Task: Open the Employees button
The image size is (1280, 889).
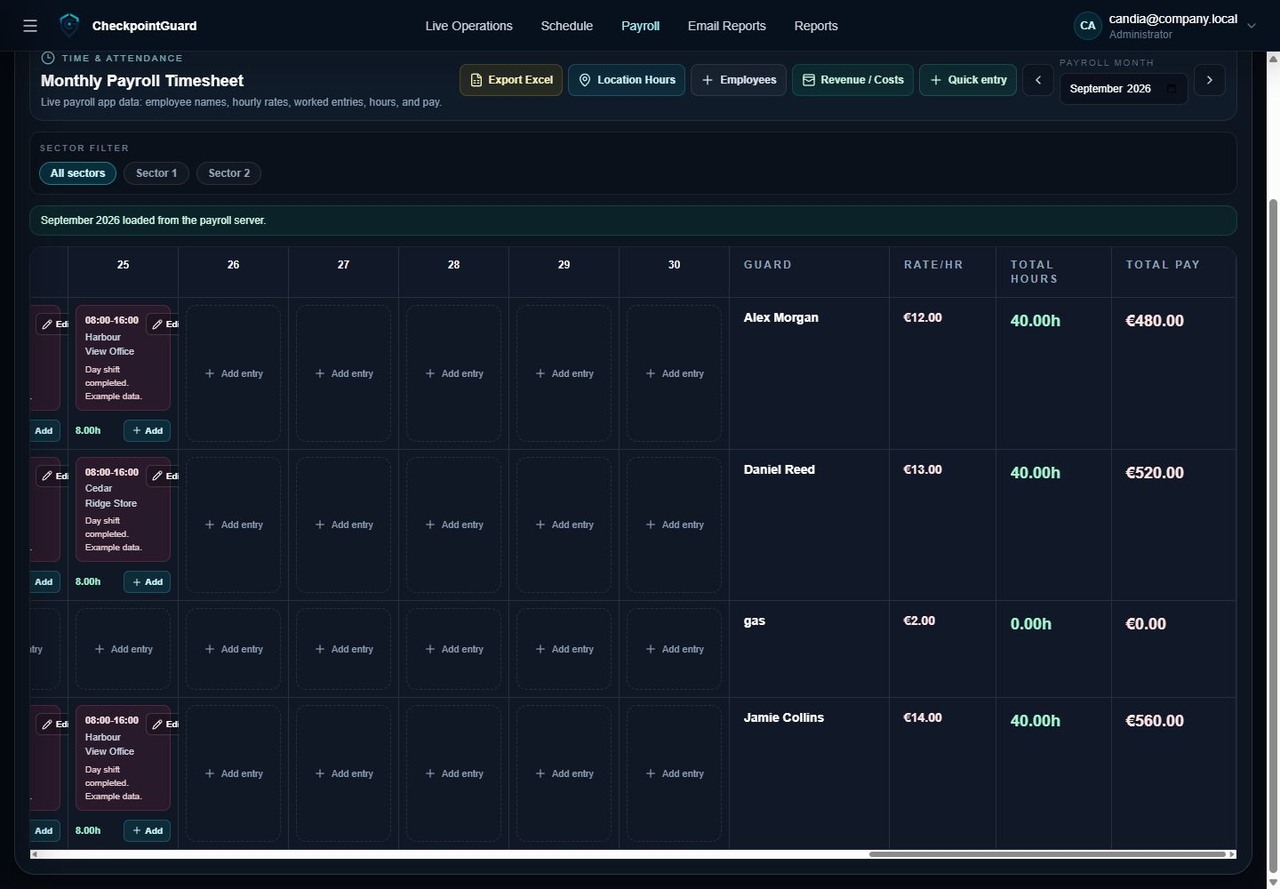Action: [x=738, y=80]
